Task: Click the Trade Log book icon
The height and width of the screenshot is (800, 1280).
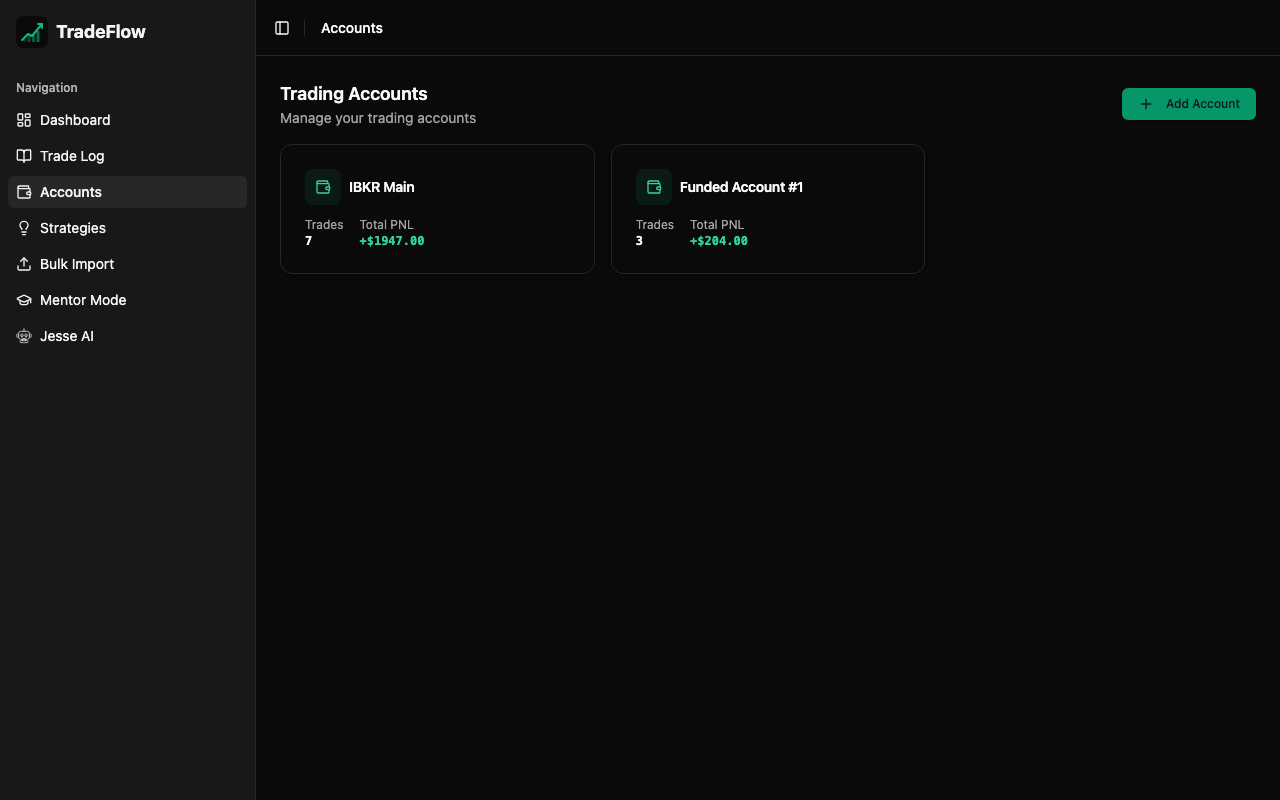Action: [24, 156]
